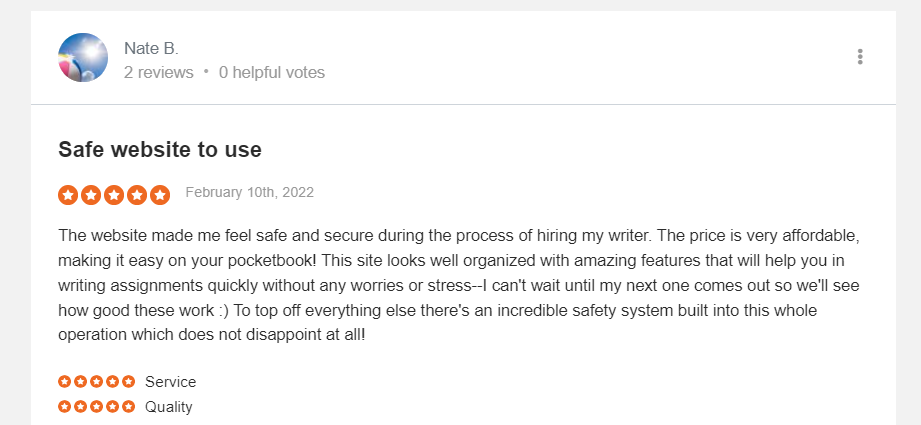The image size is (921, 425).
Task: Open the three-dot options menu
Action: click(860, 57)
